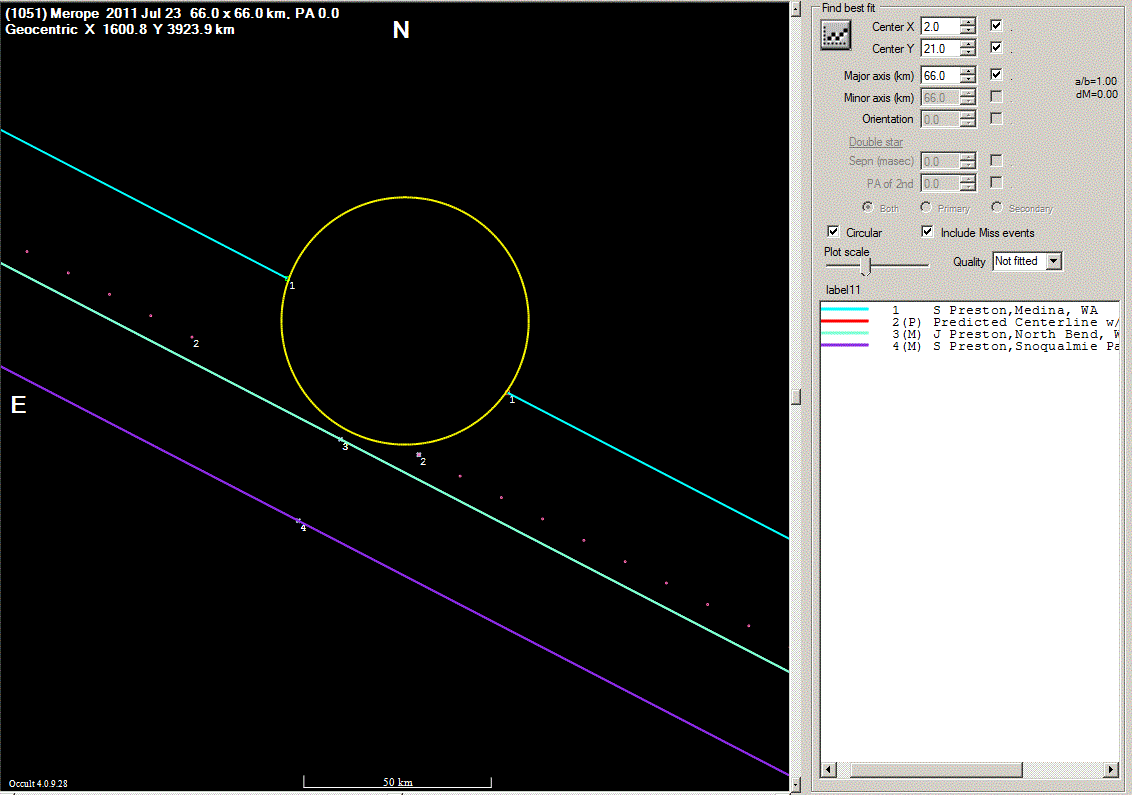Viewport: 1132px width, 795px height.
Task: Click into the Major axis (km) field
Action: coord(940,75)
